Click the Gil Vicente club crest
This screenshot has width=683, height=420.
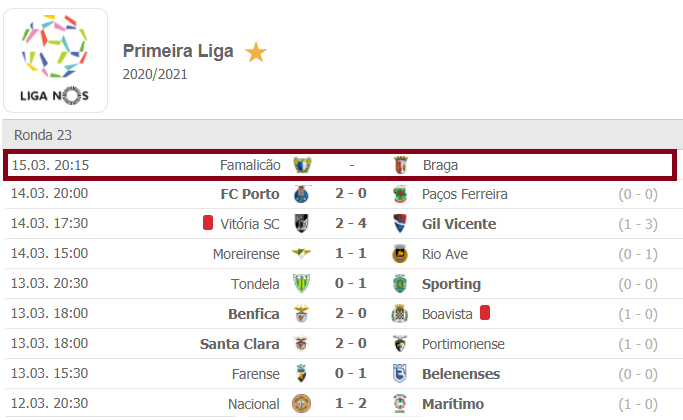click(402, 224)
